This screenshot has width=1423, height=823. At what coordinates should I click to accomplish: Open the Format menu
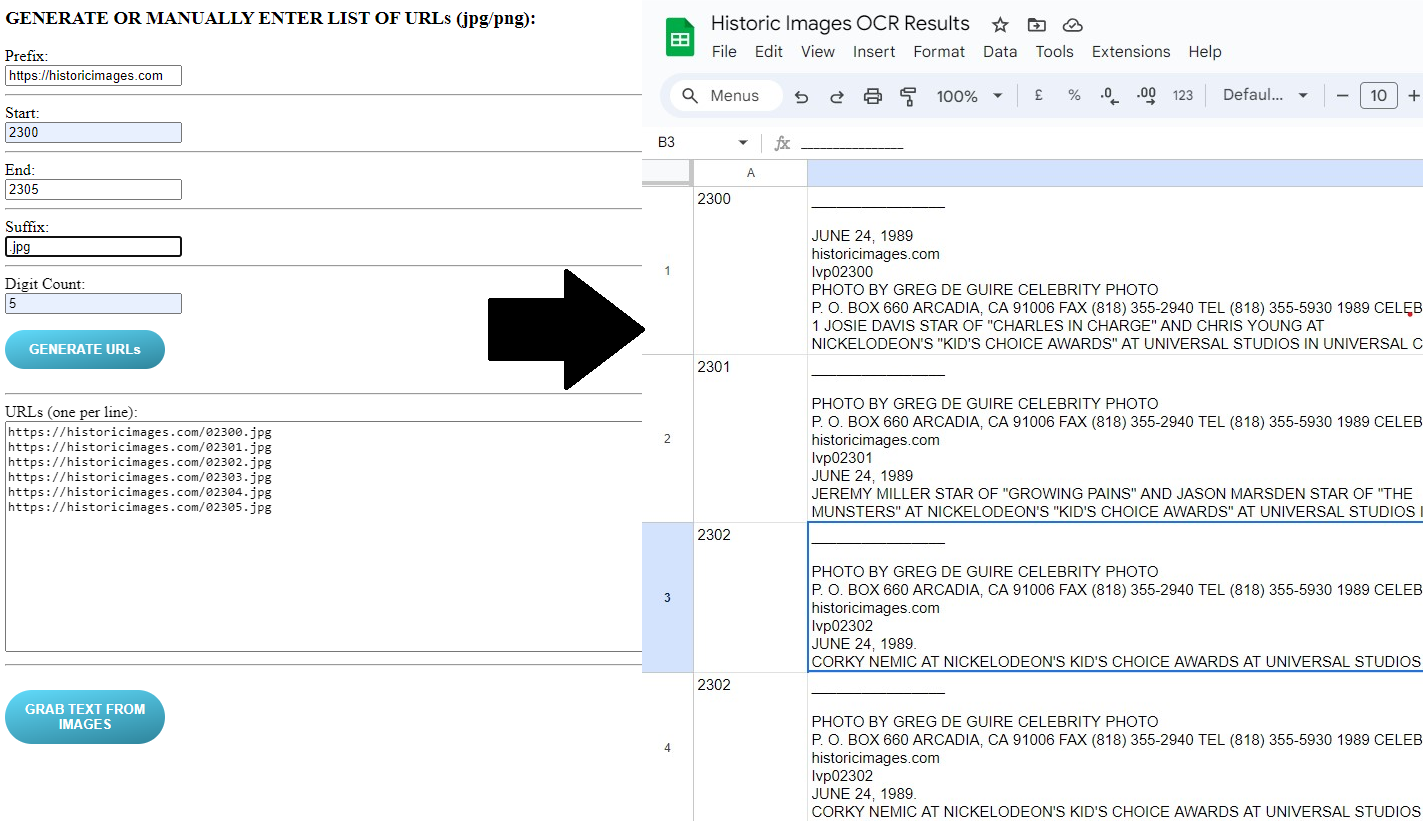click(x=939, y=52)
